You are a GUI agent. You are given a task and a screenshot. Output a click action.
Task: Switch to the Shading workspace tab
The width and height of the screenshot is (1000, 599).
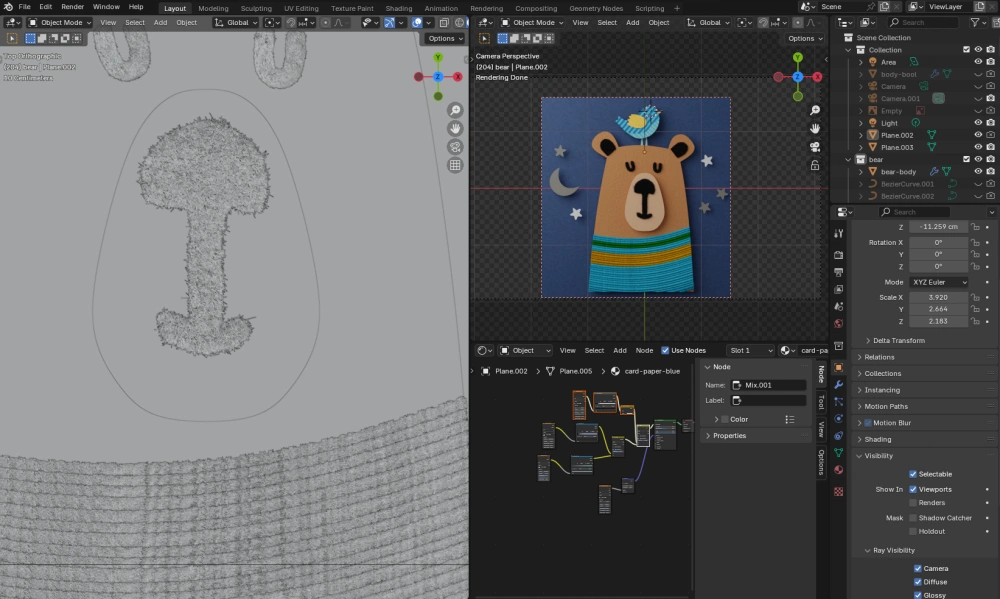click(398, 8)
